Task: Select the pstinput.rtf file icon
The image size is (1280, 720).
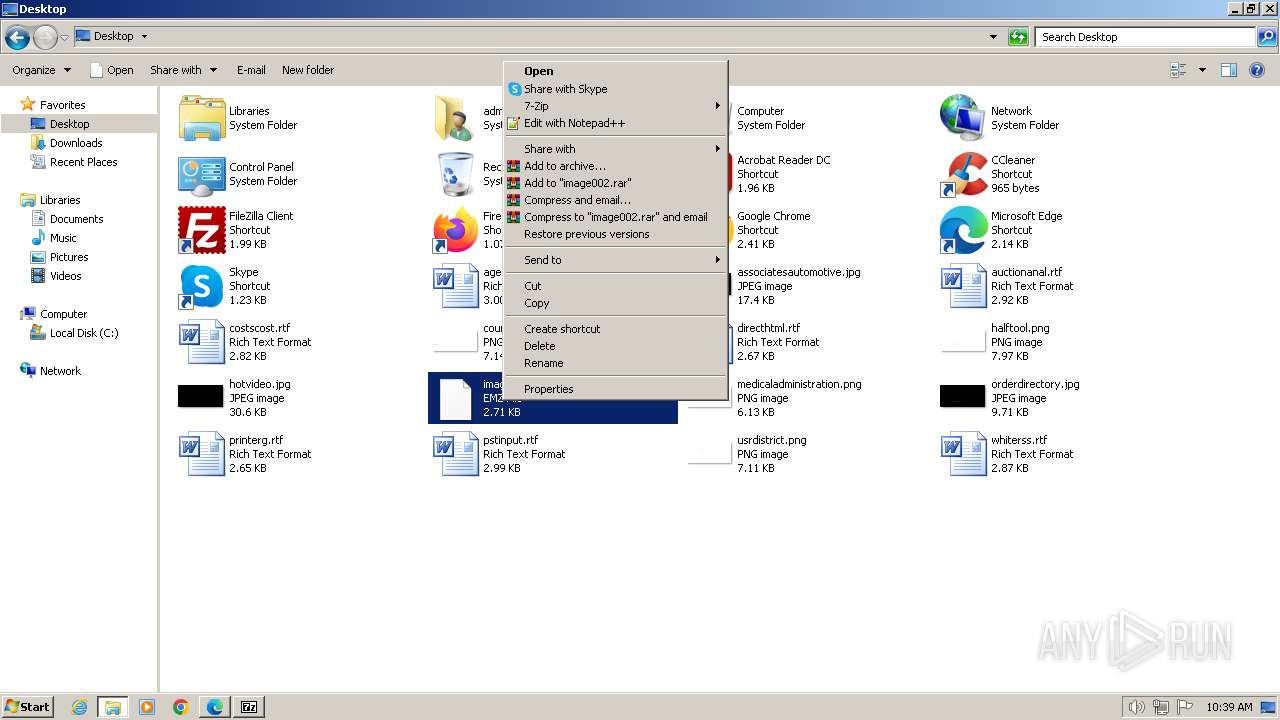Action: 456,454
